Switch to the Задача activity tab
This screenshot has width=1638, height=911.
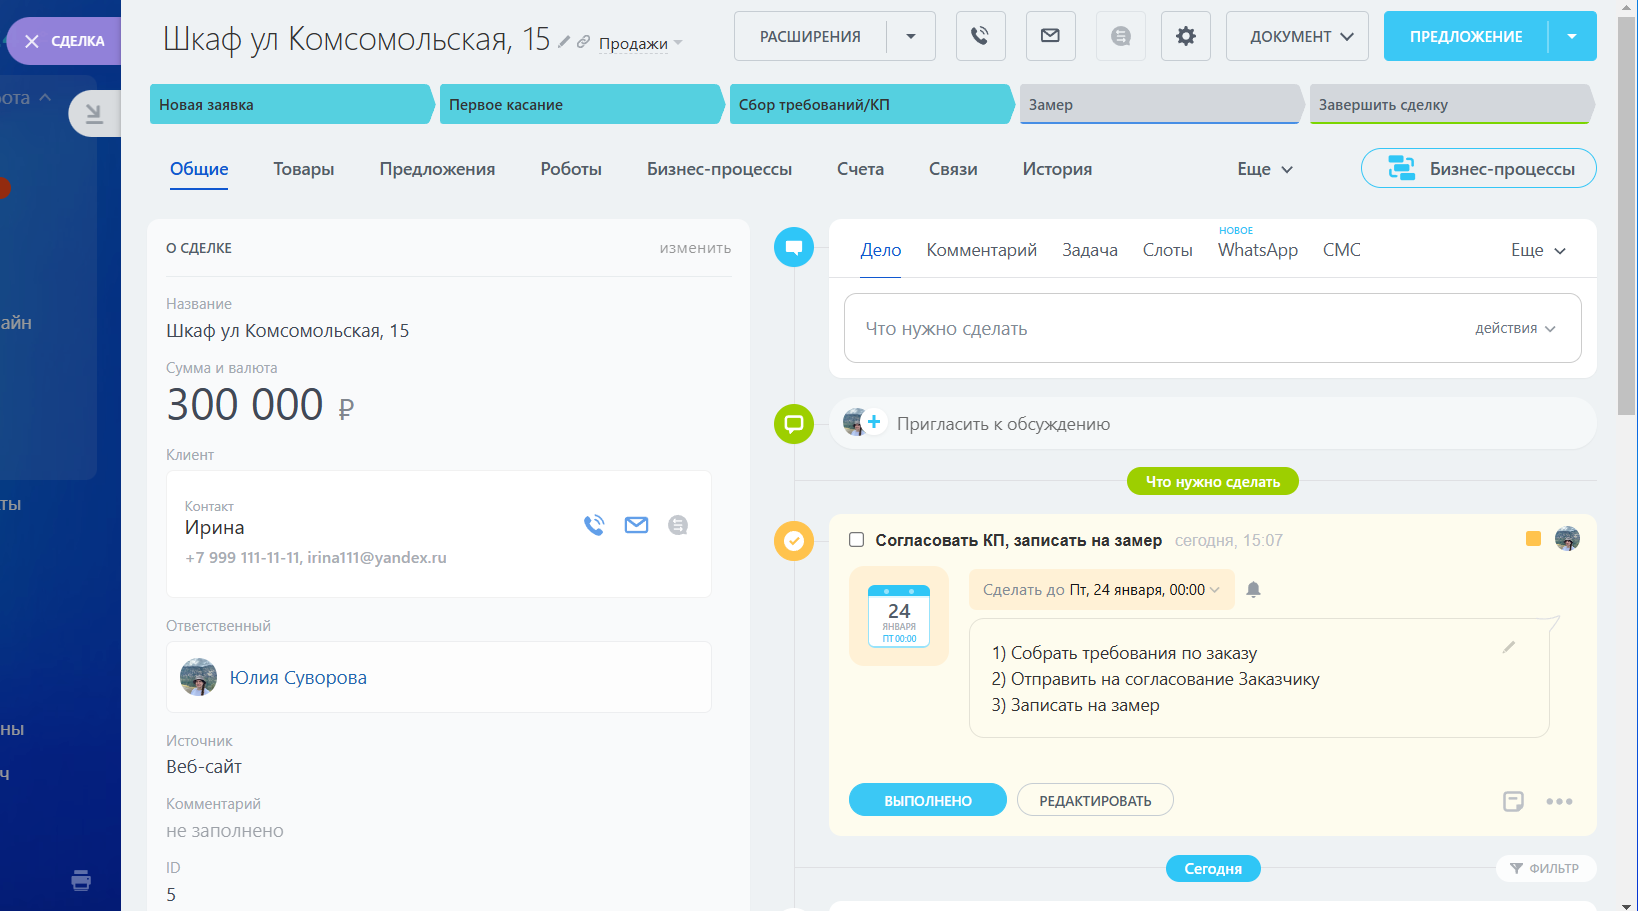[x=1090, y=250]
